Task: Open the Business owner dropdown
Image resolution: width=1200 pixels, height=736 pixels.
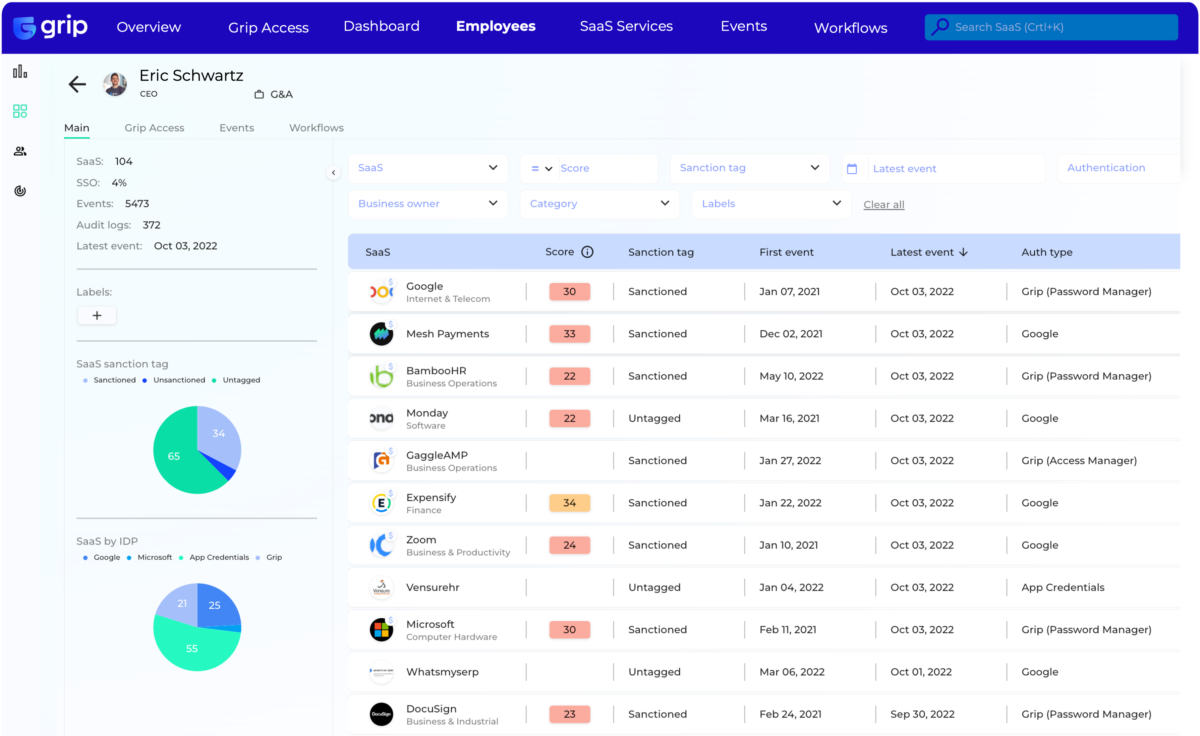Action: point(427,203)
